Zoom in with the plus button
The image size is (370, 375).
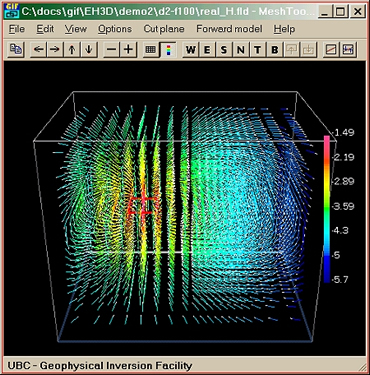pyautogui.click(x=128, y=50)
